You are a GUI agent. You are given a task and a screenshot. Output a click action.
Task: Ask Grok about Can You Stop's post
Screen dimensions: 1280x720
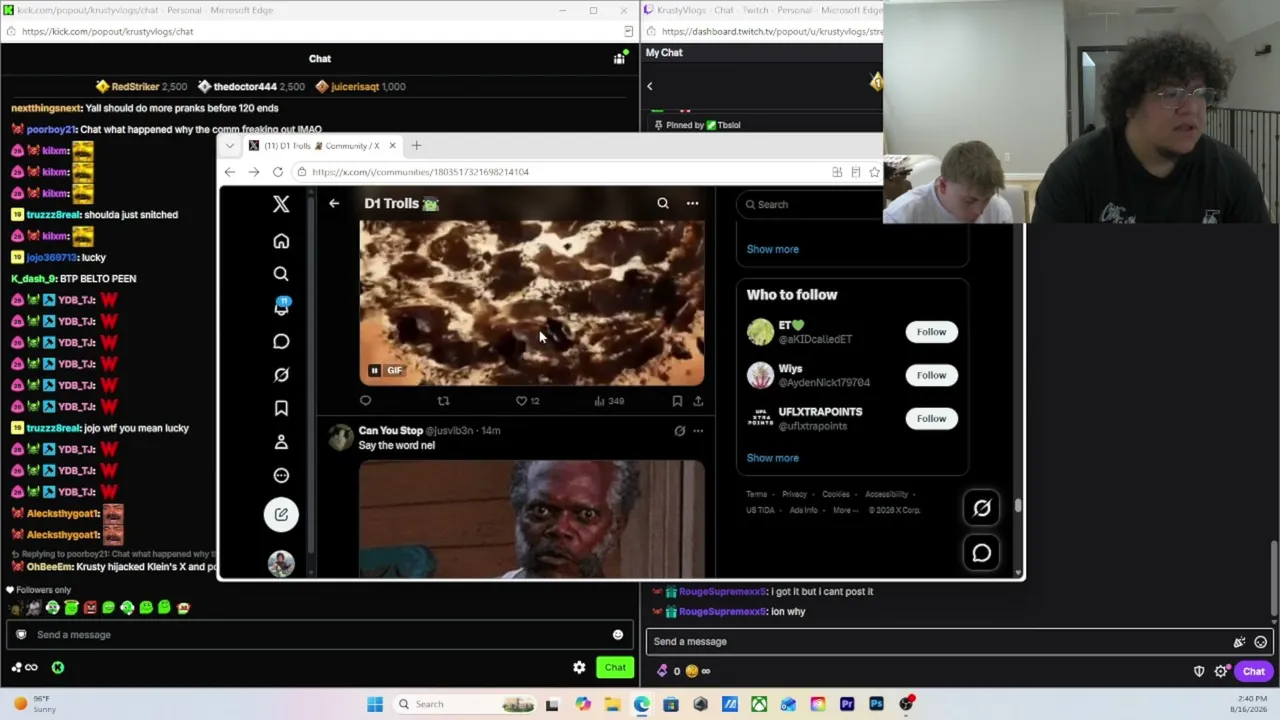coord(680,431)
